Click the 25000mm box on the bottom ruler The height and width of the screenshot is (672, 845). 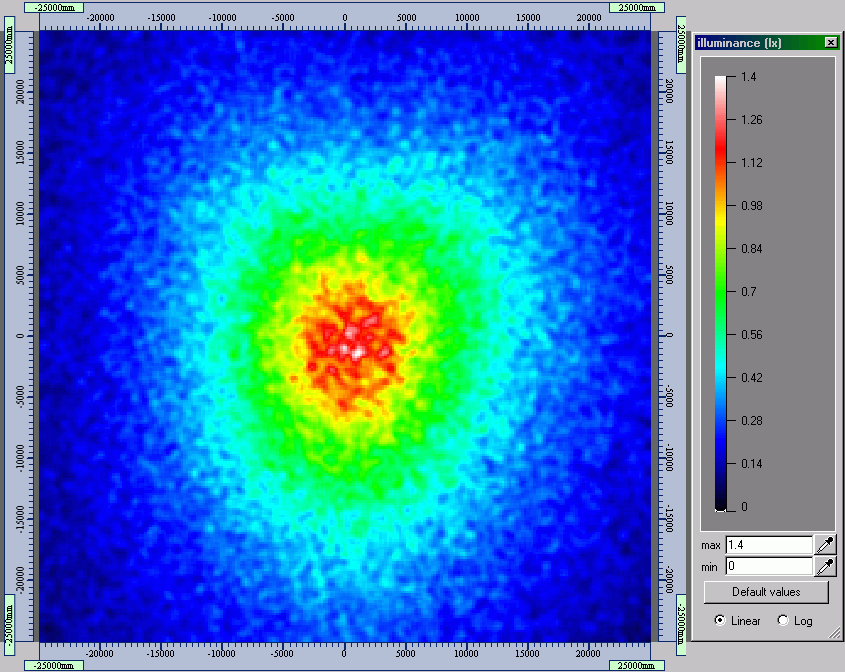click(636, 666)
